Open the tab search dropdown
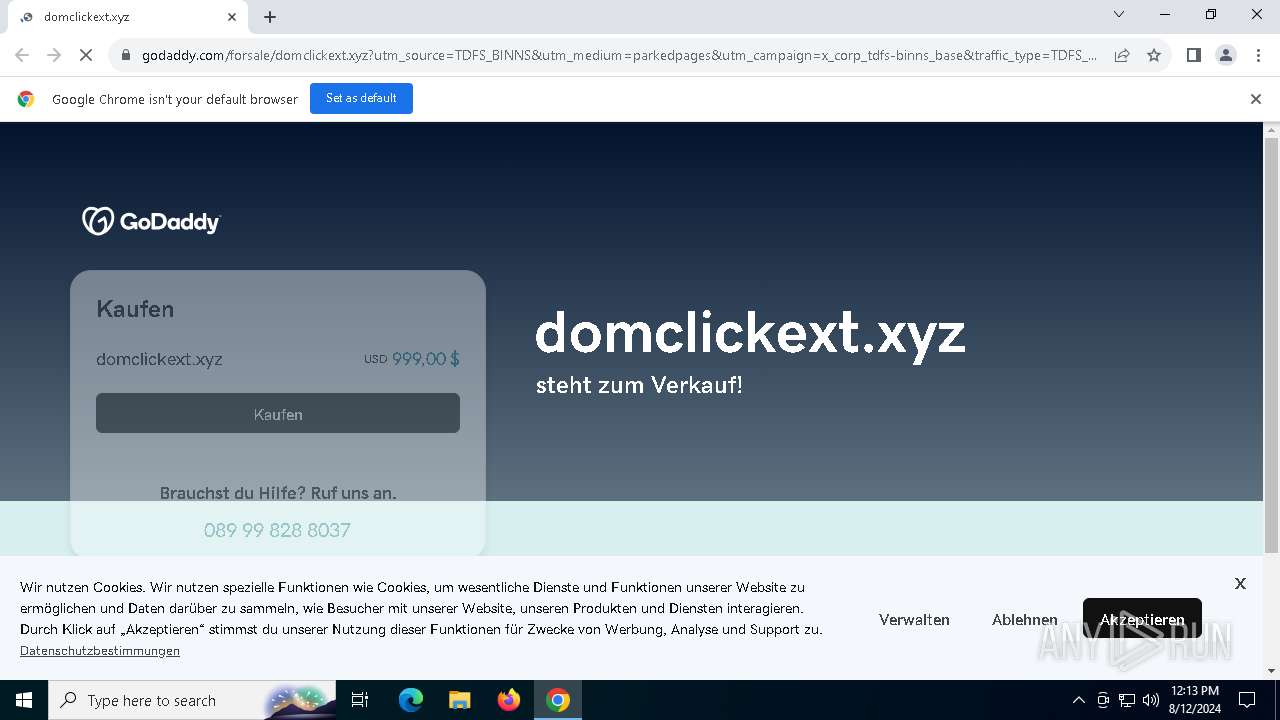 pyautogui.click(x=1119, y=14)
